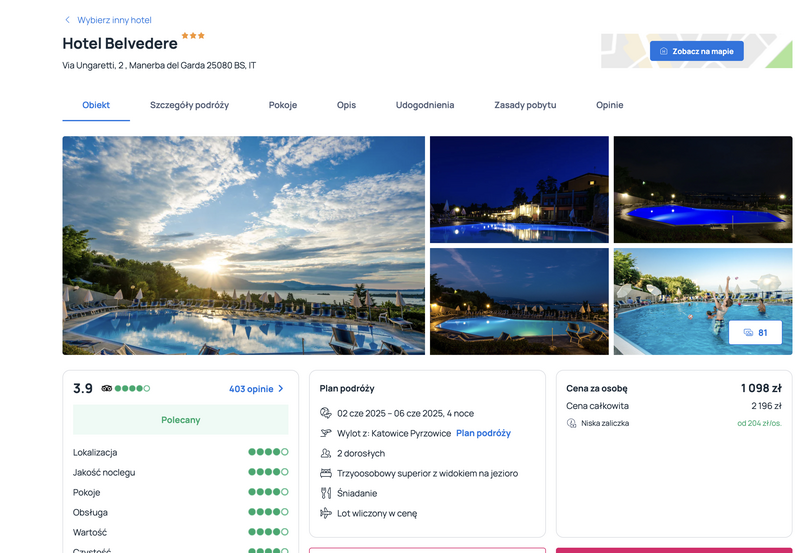Click the overall '3.9' rating score
Image resolution: width=800 pixels, height=553 pixels.
83,388
